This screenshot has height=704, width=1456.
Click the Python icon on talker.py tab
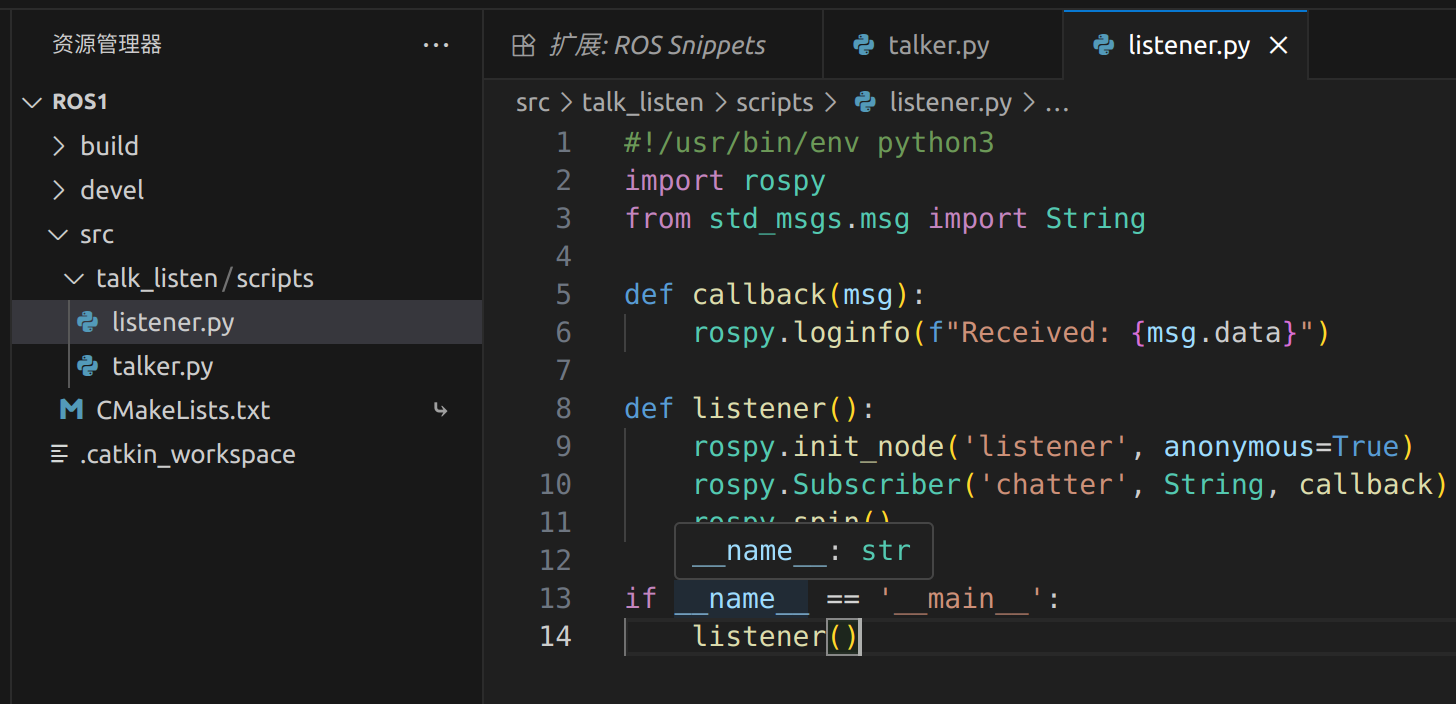(864, 45)
